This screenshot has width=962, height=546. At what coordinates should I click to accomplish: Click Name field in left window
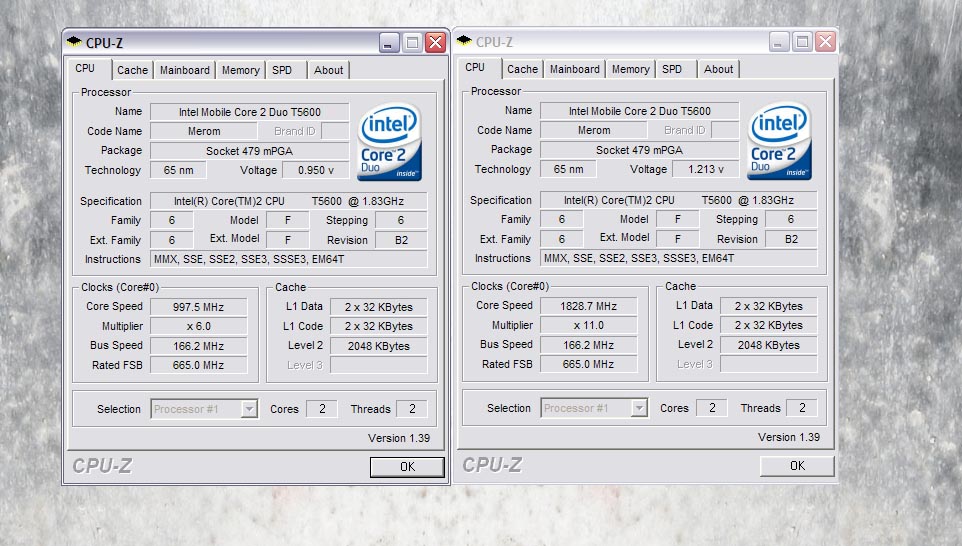click(250, 112)
